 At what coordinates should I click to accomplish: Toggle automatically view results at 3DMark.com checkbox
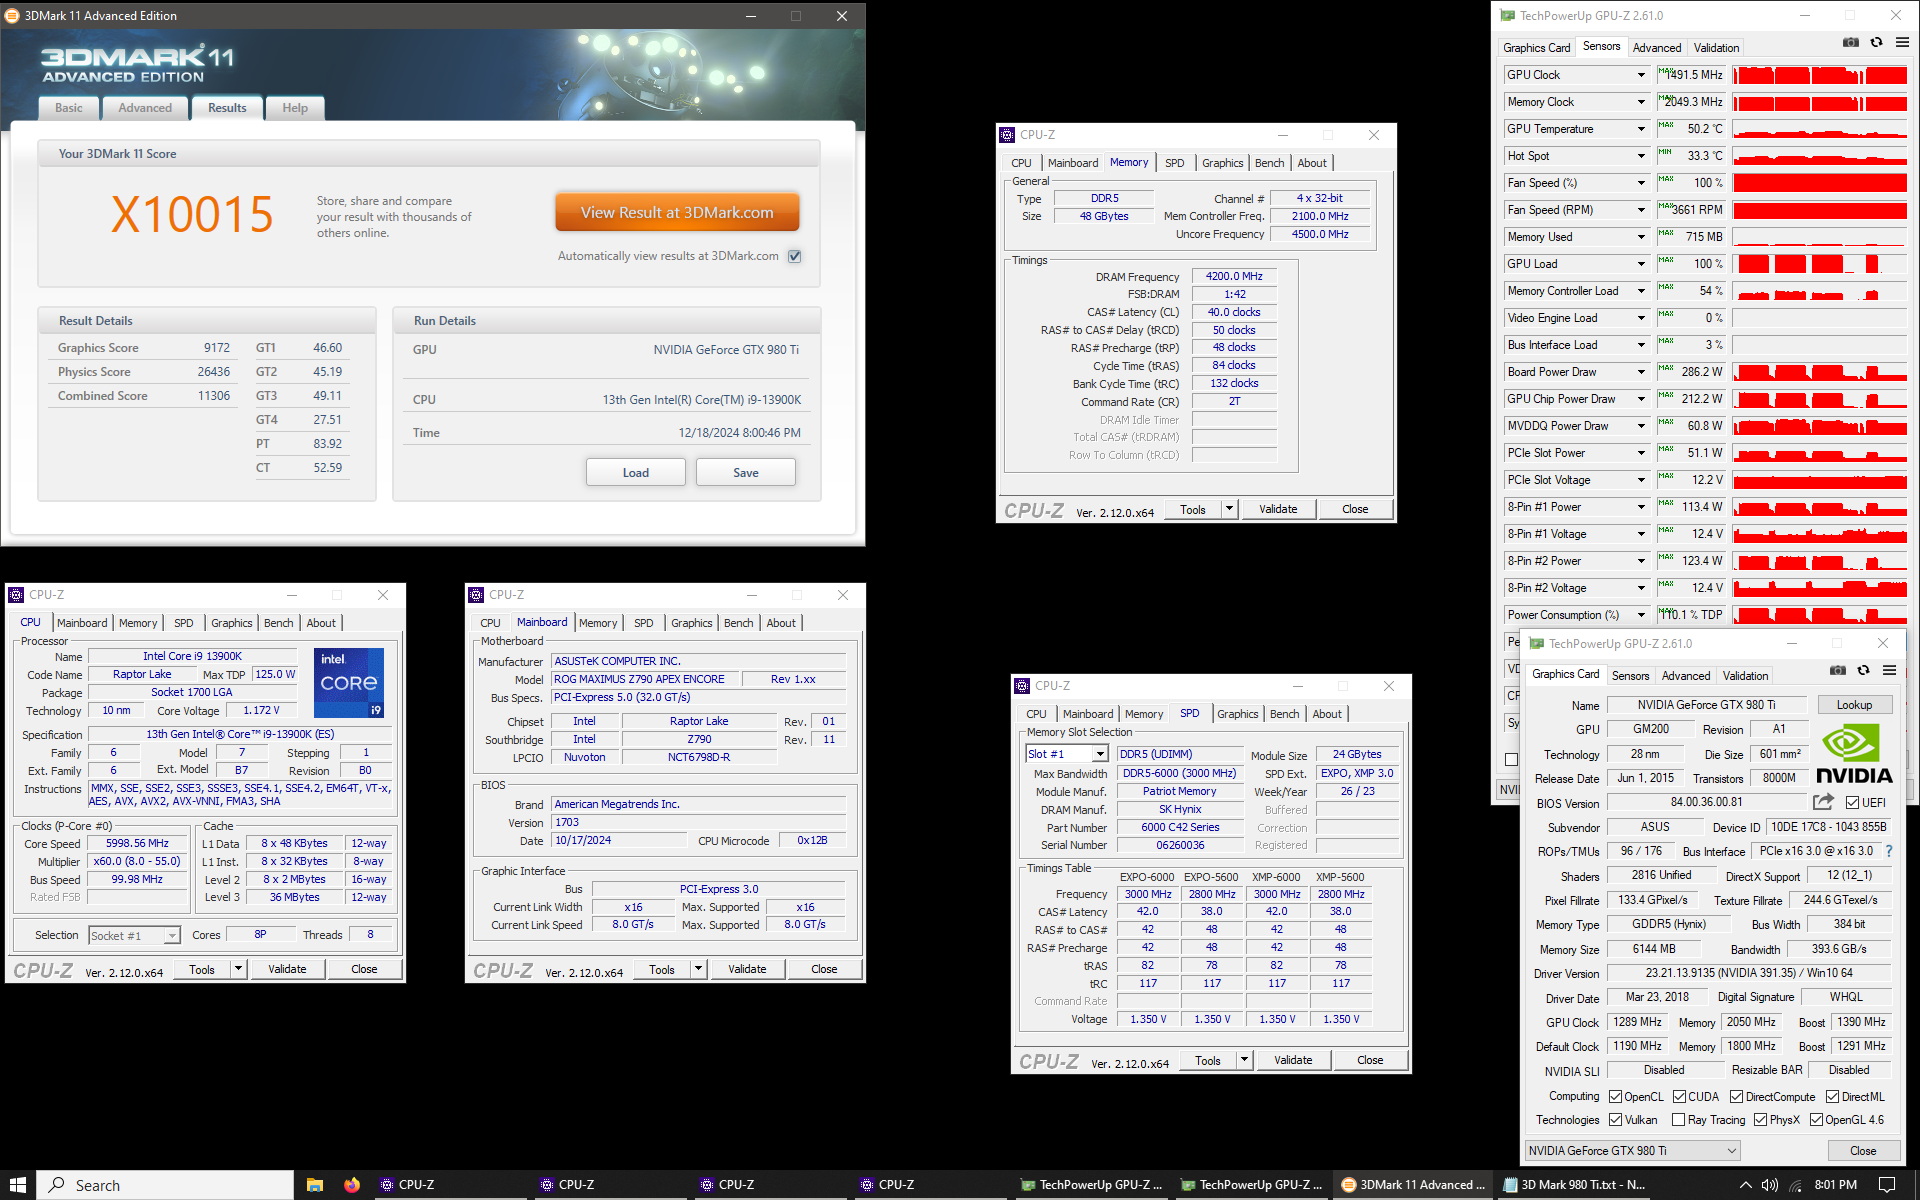(795, 256)
